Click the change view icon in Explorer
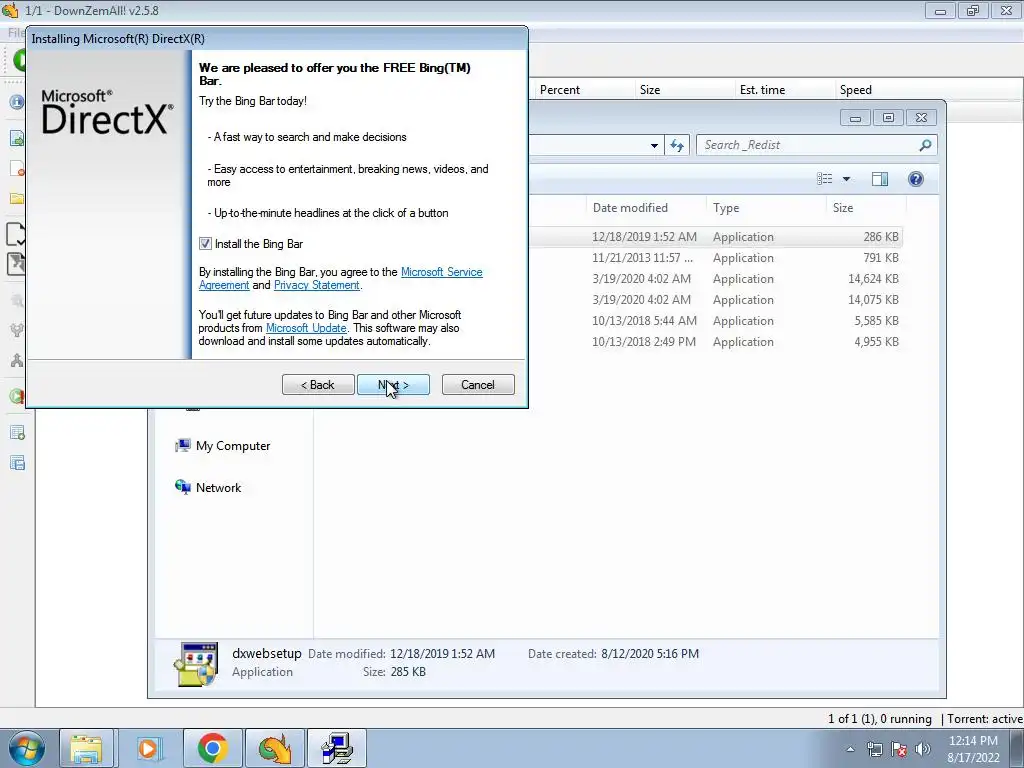The height and width of the screenshot is (768, 1024). coord(825,179)
